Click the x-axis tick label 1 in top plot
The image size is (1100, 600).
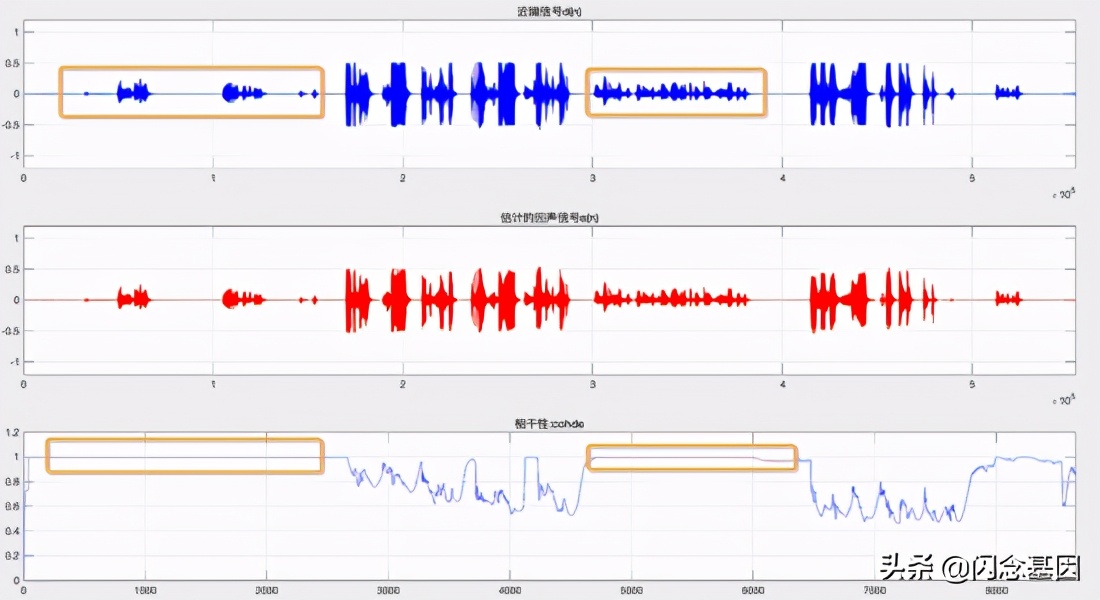click(213, 178)
